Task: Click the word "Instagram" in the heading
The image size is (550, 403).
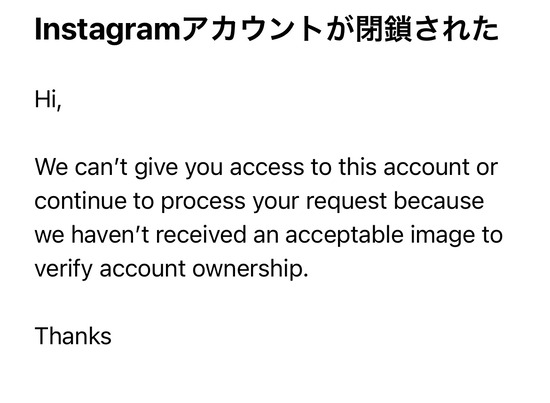Action: [107, 31]
